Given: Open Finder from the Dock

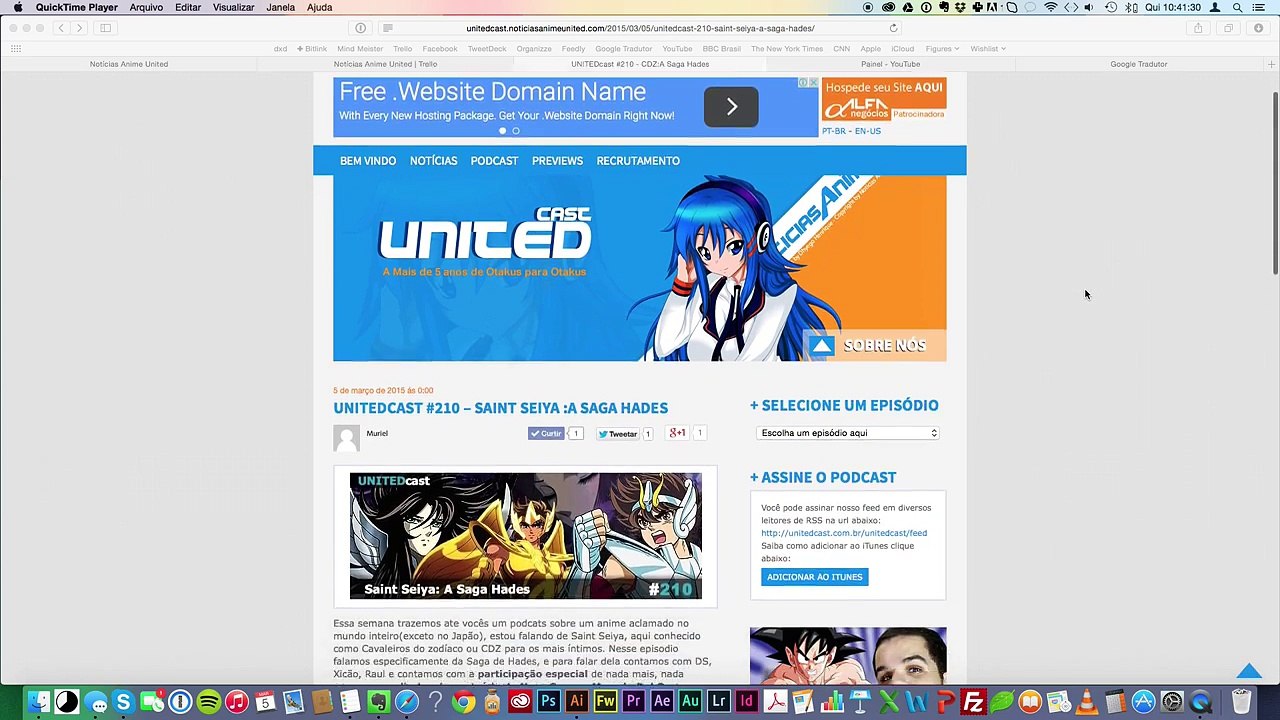Looking at the screenshot, I should (x=38, y=702).
